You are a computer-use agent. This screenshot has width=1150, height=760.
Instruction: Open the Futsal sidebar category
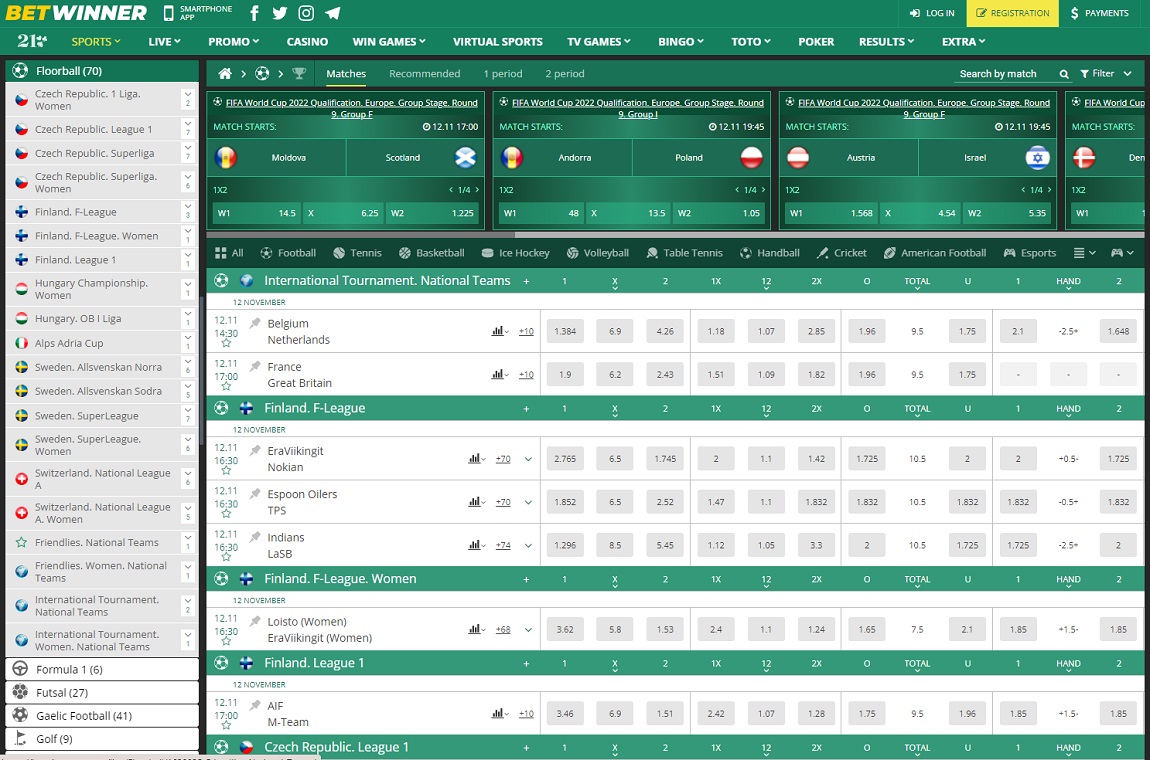point(102,693)
